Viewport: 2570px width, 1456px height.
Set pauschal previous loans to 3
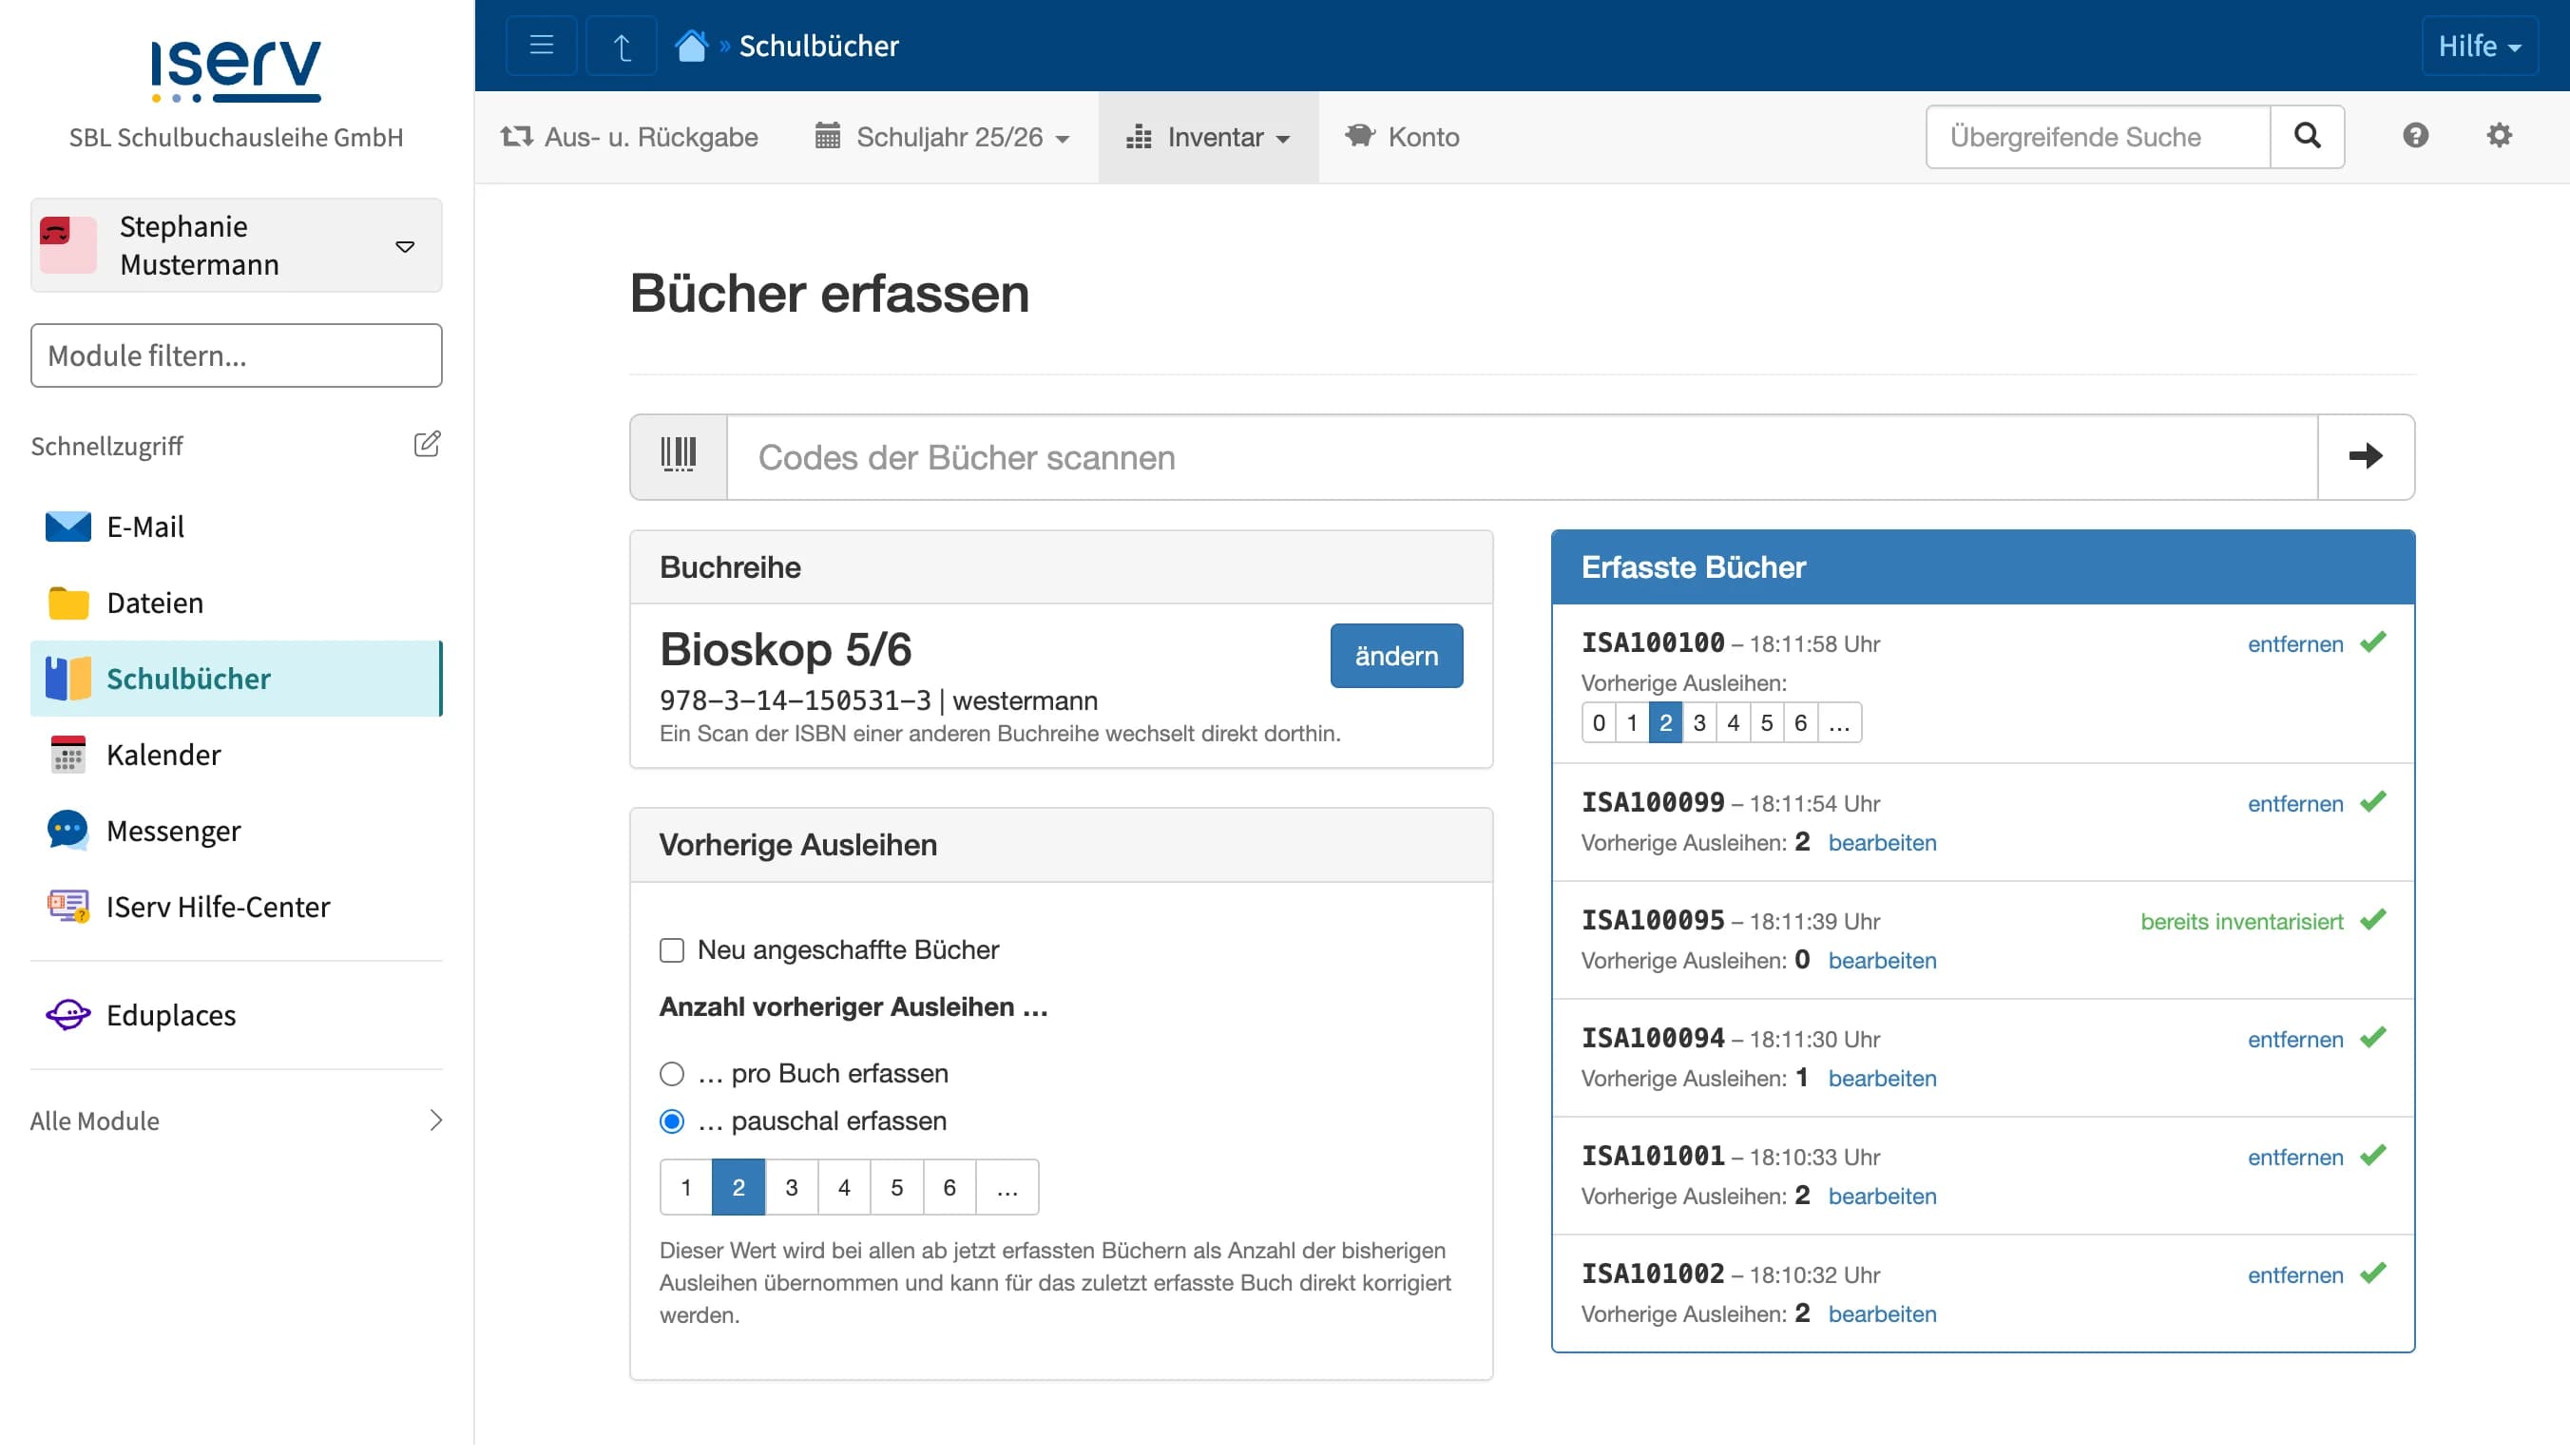pyautogui.click(x=791, y=1187)
